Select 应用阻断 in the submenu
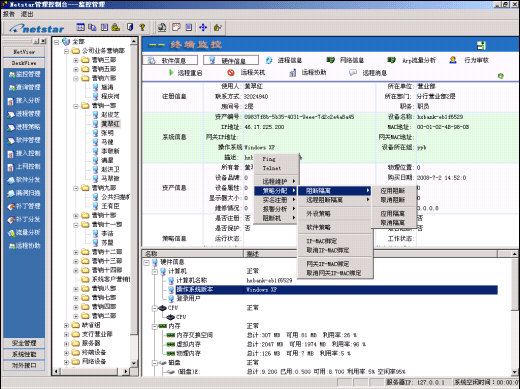The image size is (520, 389). point(393,191)
